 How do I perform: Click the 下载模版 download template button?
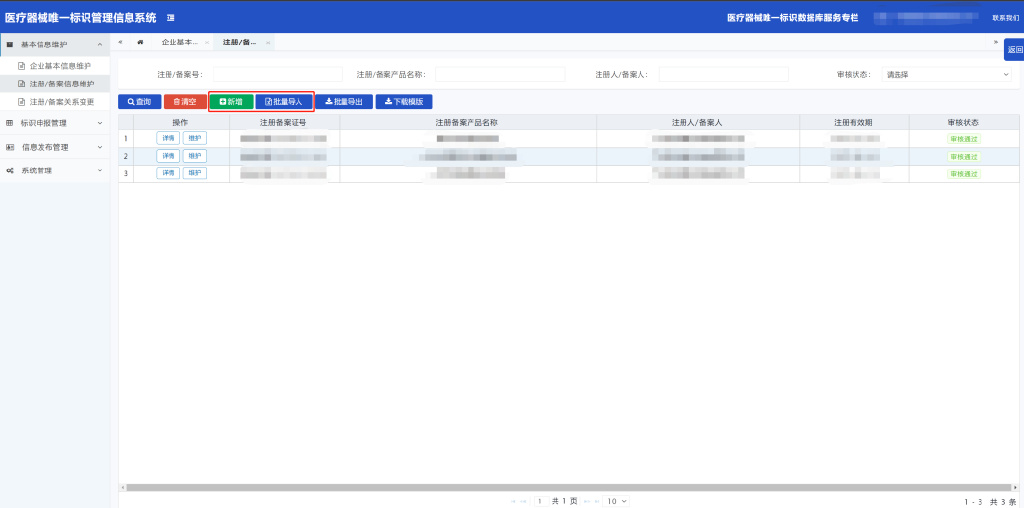click(x=404, y=102)
